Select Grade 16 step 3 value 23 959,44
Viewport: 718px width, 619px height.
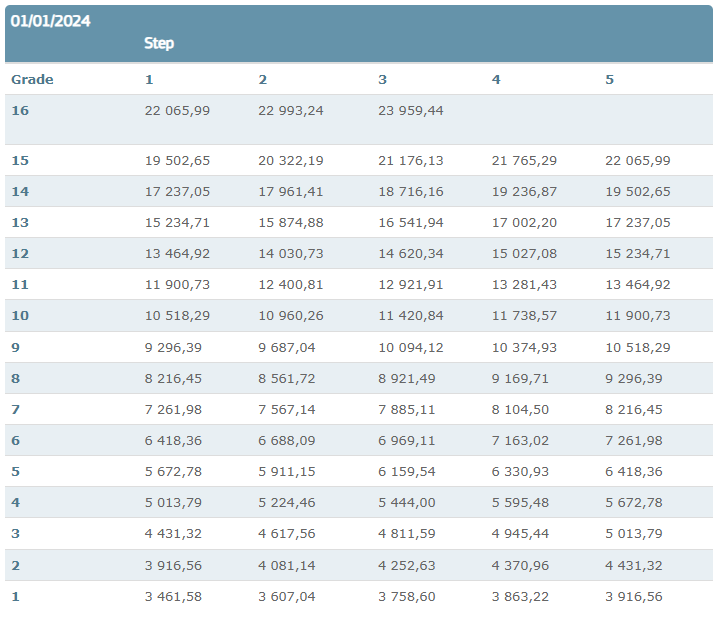coord(410,110)
